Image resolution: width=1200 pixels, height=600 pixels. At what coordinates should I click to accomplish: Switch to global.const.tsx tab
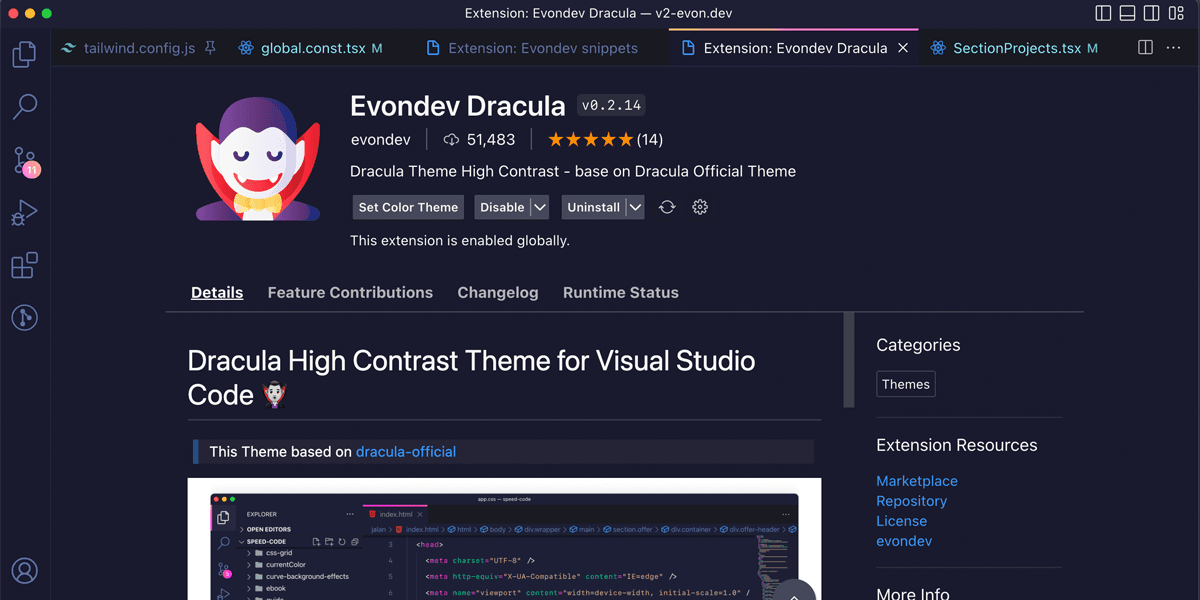point(311,47)
